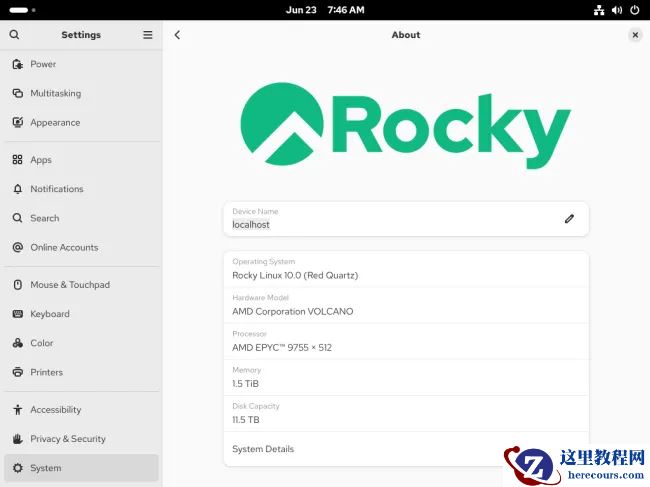
Task: Click the Online Accounts at-sign icon
Action: [17, 247]
